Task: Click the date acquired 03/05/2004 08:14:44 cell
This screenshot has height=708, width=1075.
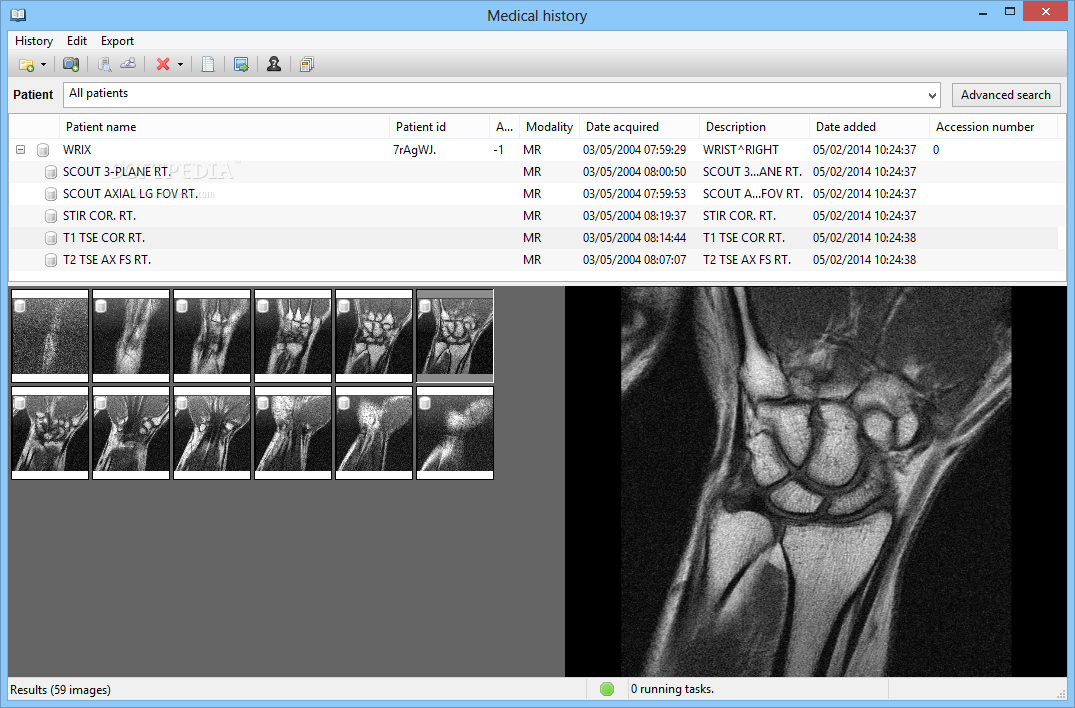Action: click(634, 238)
